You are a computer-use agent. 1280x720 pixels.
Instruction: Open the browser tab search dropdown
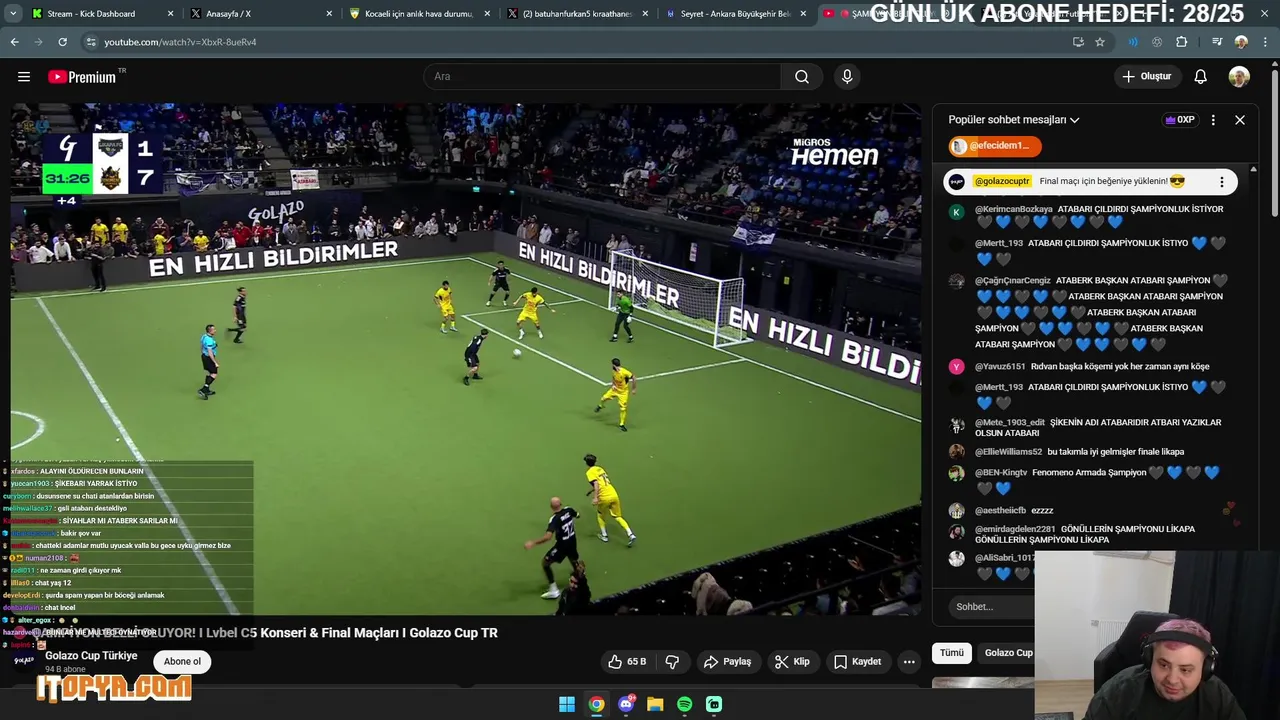tap(13, 14)
